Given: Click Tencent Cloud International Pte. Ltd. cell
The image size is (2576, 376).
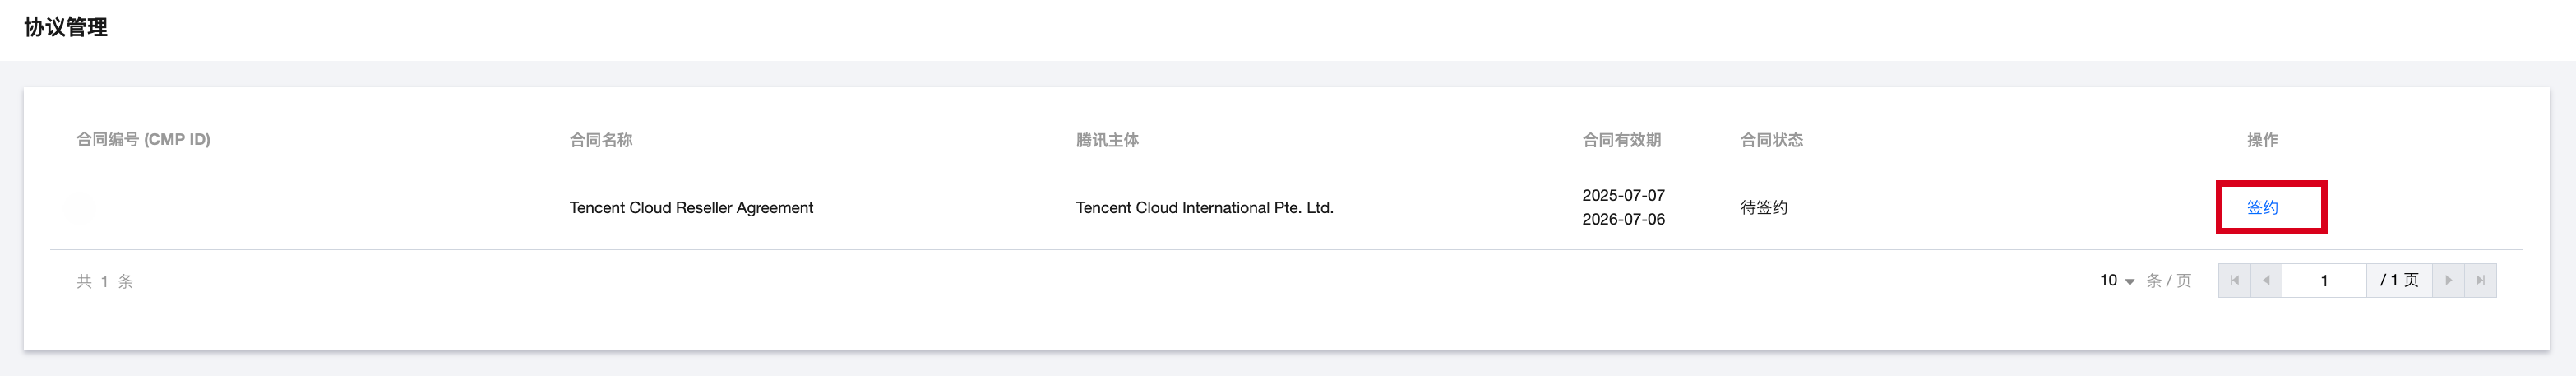Looking at the screenshot, I should point(1204,208).
